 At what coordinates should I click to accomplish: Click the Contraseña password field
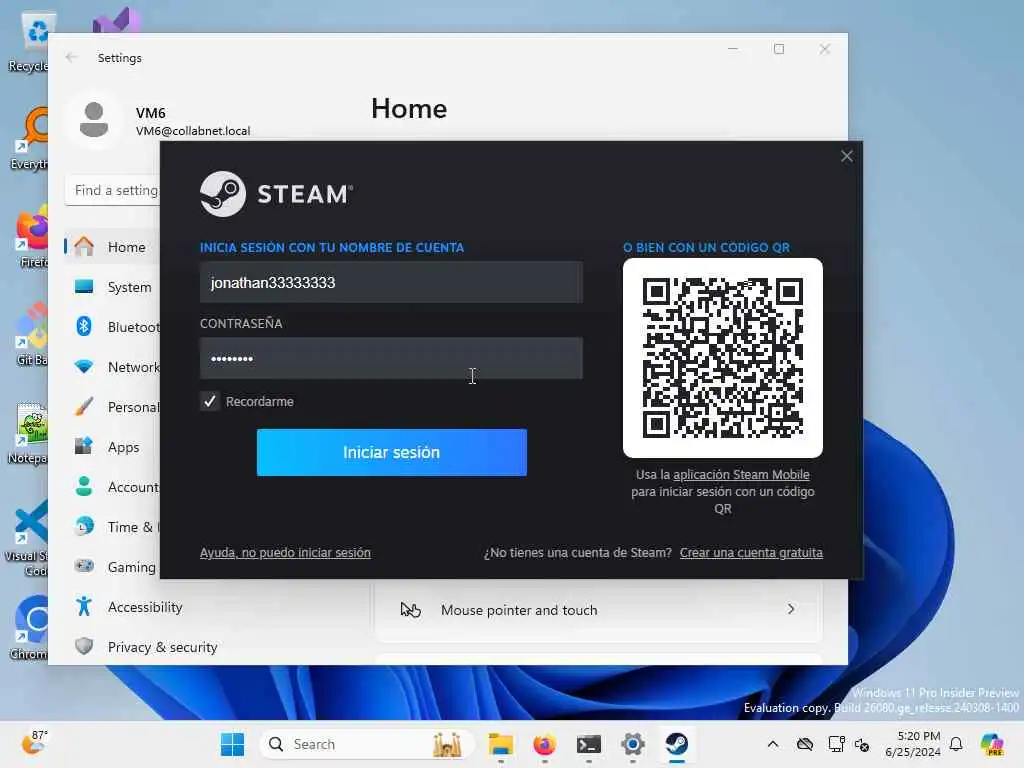(391, 358)
